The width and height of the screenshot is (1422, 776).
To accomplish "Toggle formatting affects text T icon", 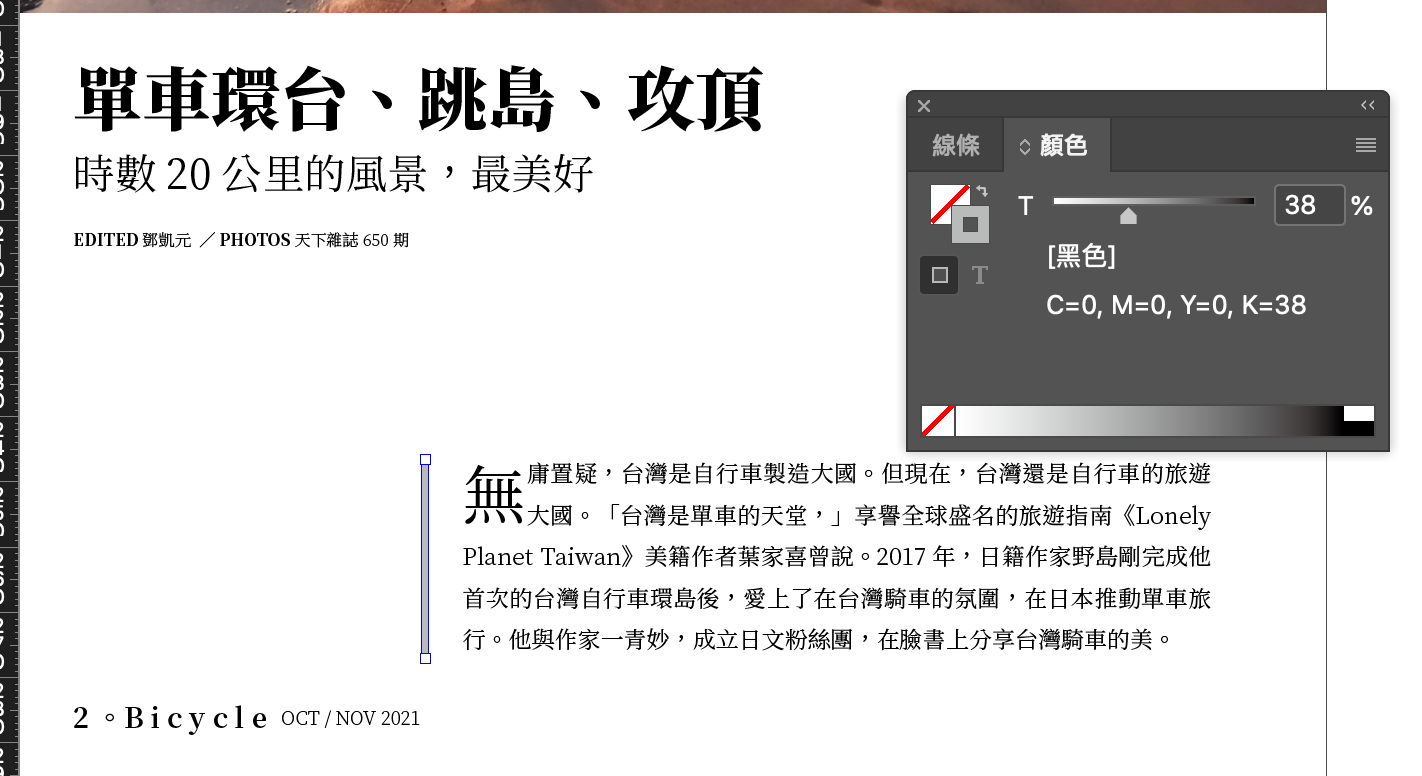I will pyautogui.click(x=980, y=275).
